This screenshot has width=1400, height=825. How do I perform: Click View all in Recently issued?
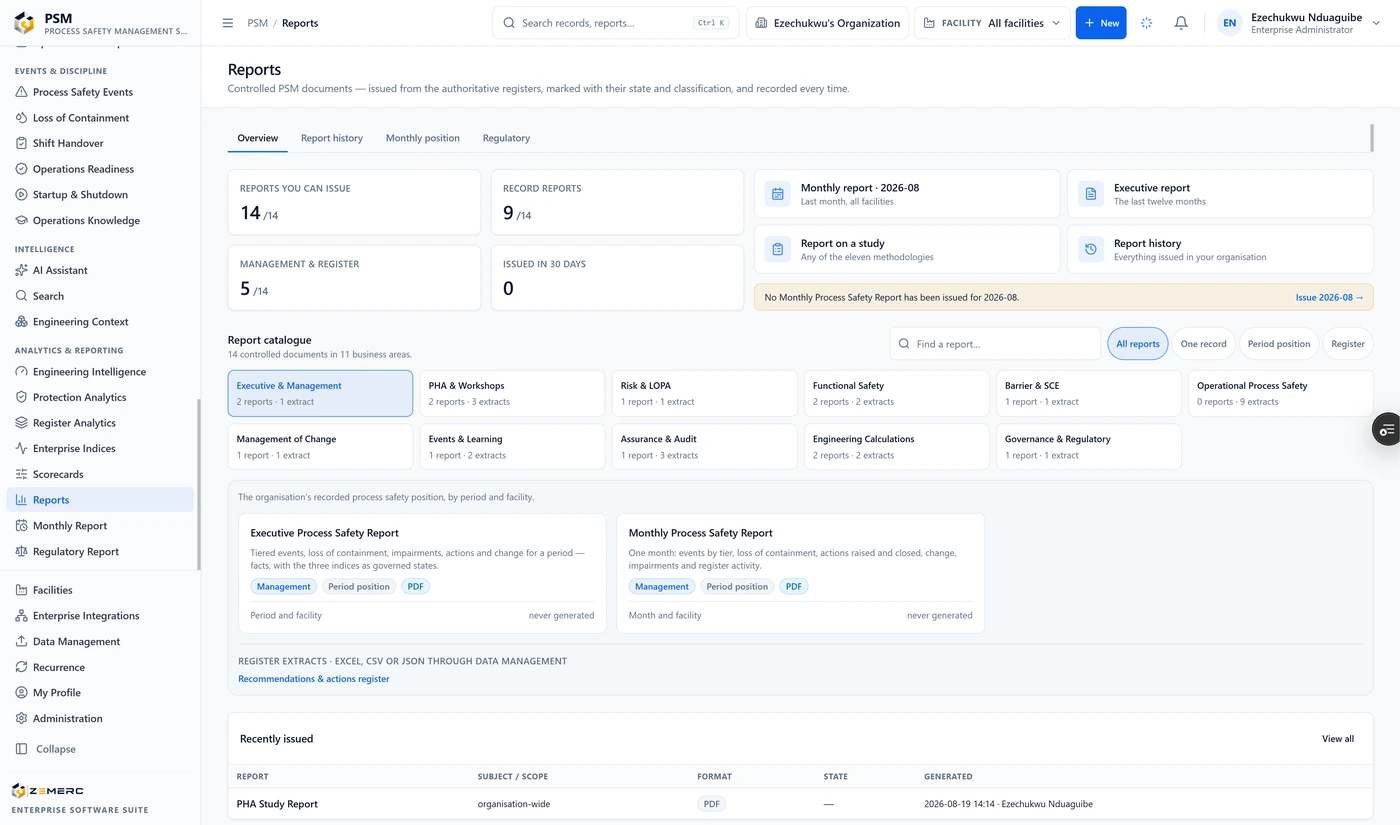point(1338,739)
